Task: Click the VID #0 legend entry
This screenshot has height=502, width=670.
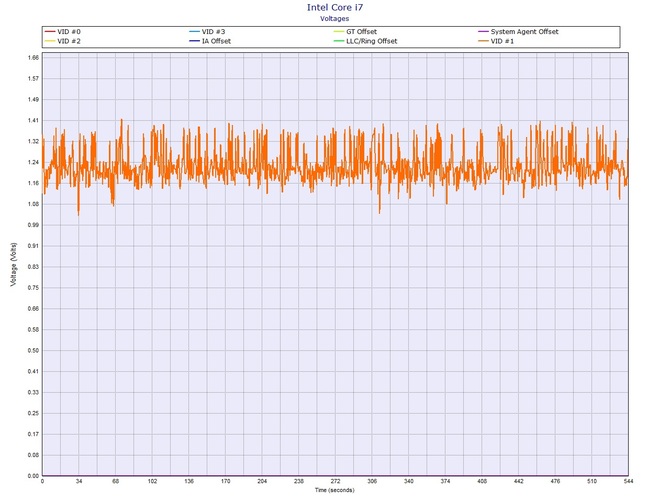Action: [62, 32]
